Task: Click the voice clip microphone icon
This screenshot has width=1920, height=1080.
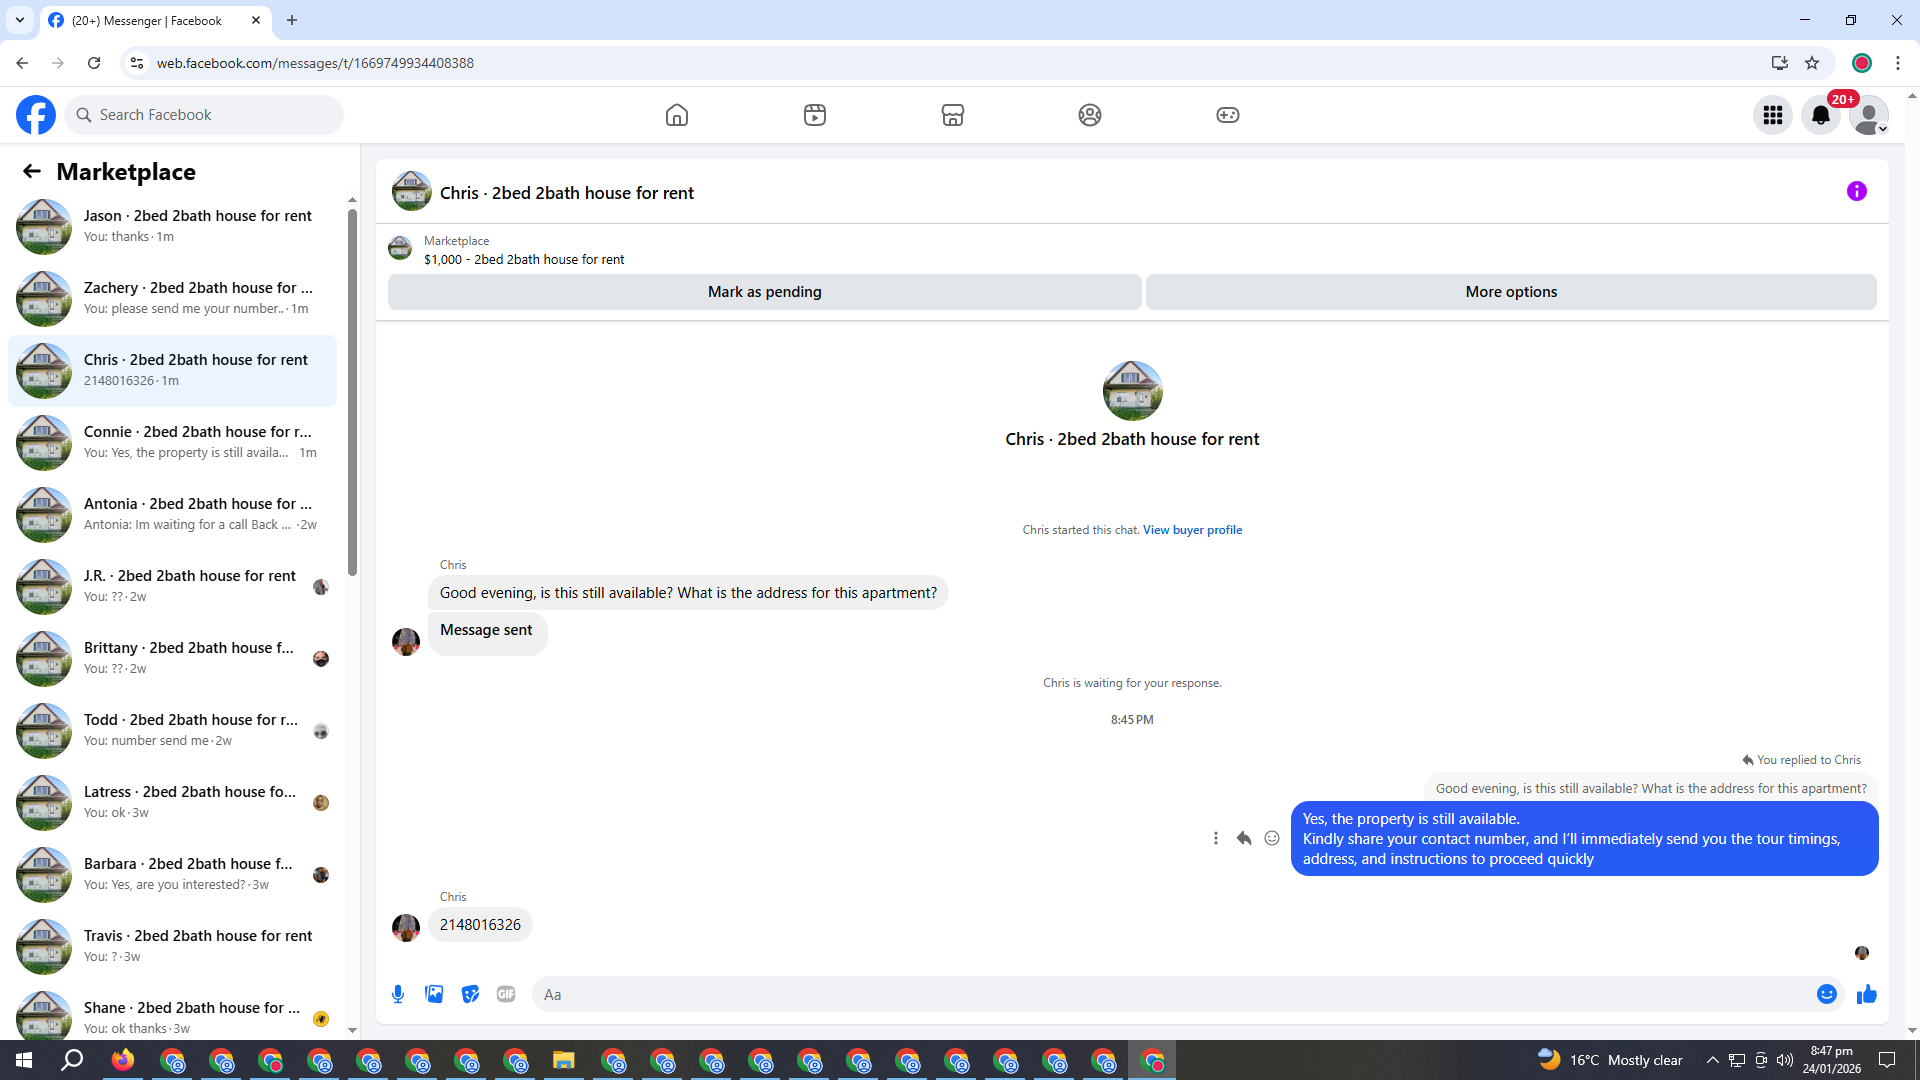Action: click(x=398, y=994)
